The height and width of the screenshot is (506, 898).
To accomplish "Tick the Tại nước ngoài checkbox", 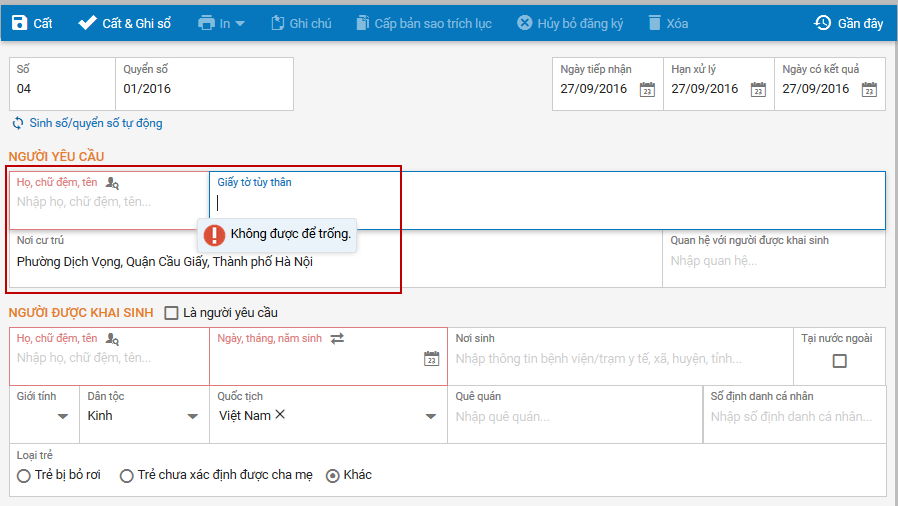I will click(x=839, y=361).
